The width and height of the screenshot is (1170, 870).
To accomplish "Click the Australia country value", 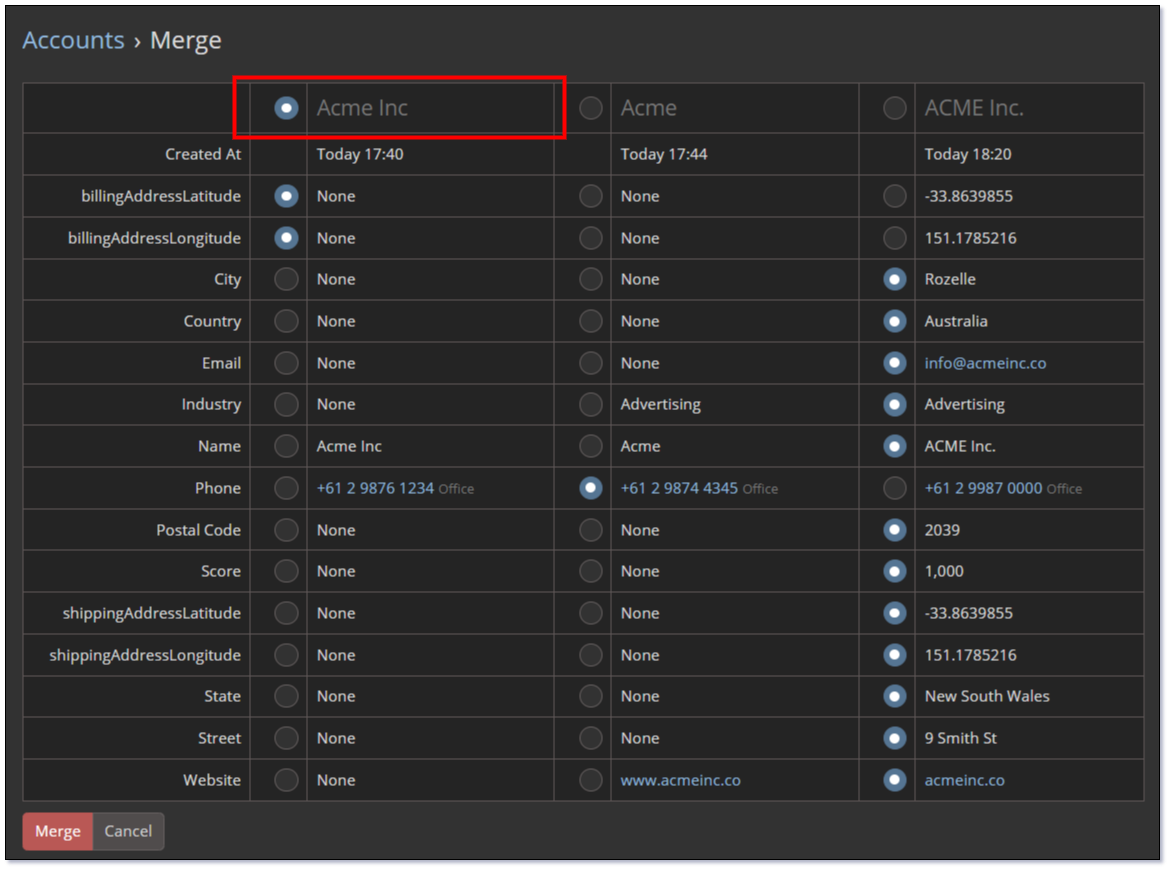I will click(956, 321).
